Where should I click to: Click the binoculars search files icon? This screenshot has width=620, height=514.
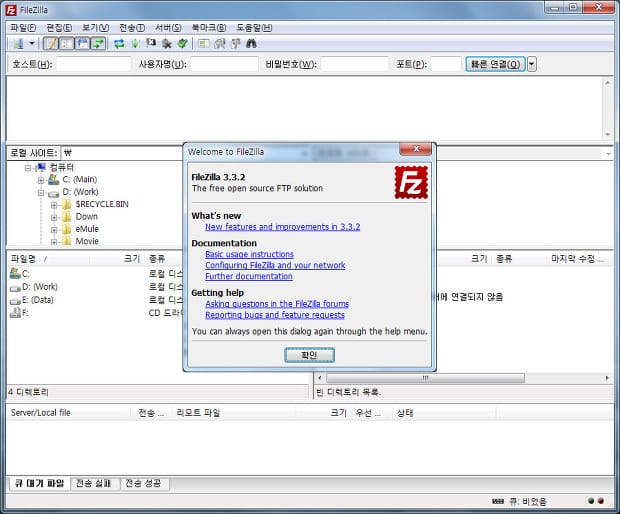pyautogui.click(x=251, y=43)
